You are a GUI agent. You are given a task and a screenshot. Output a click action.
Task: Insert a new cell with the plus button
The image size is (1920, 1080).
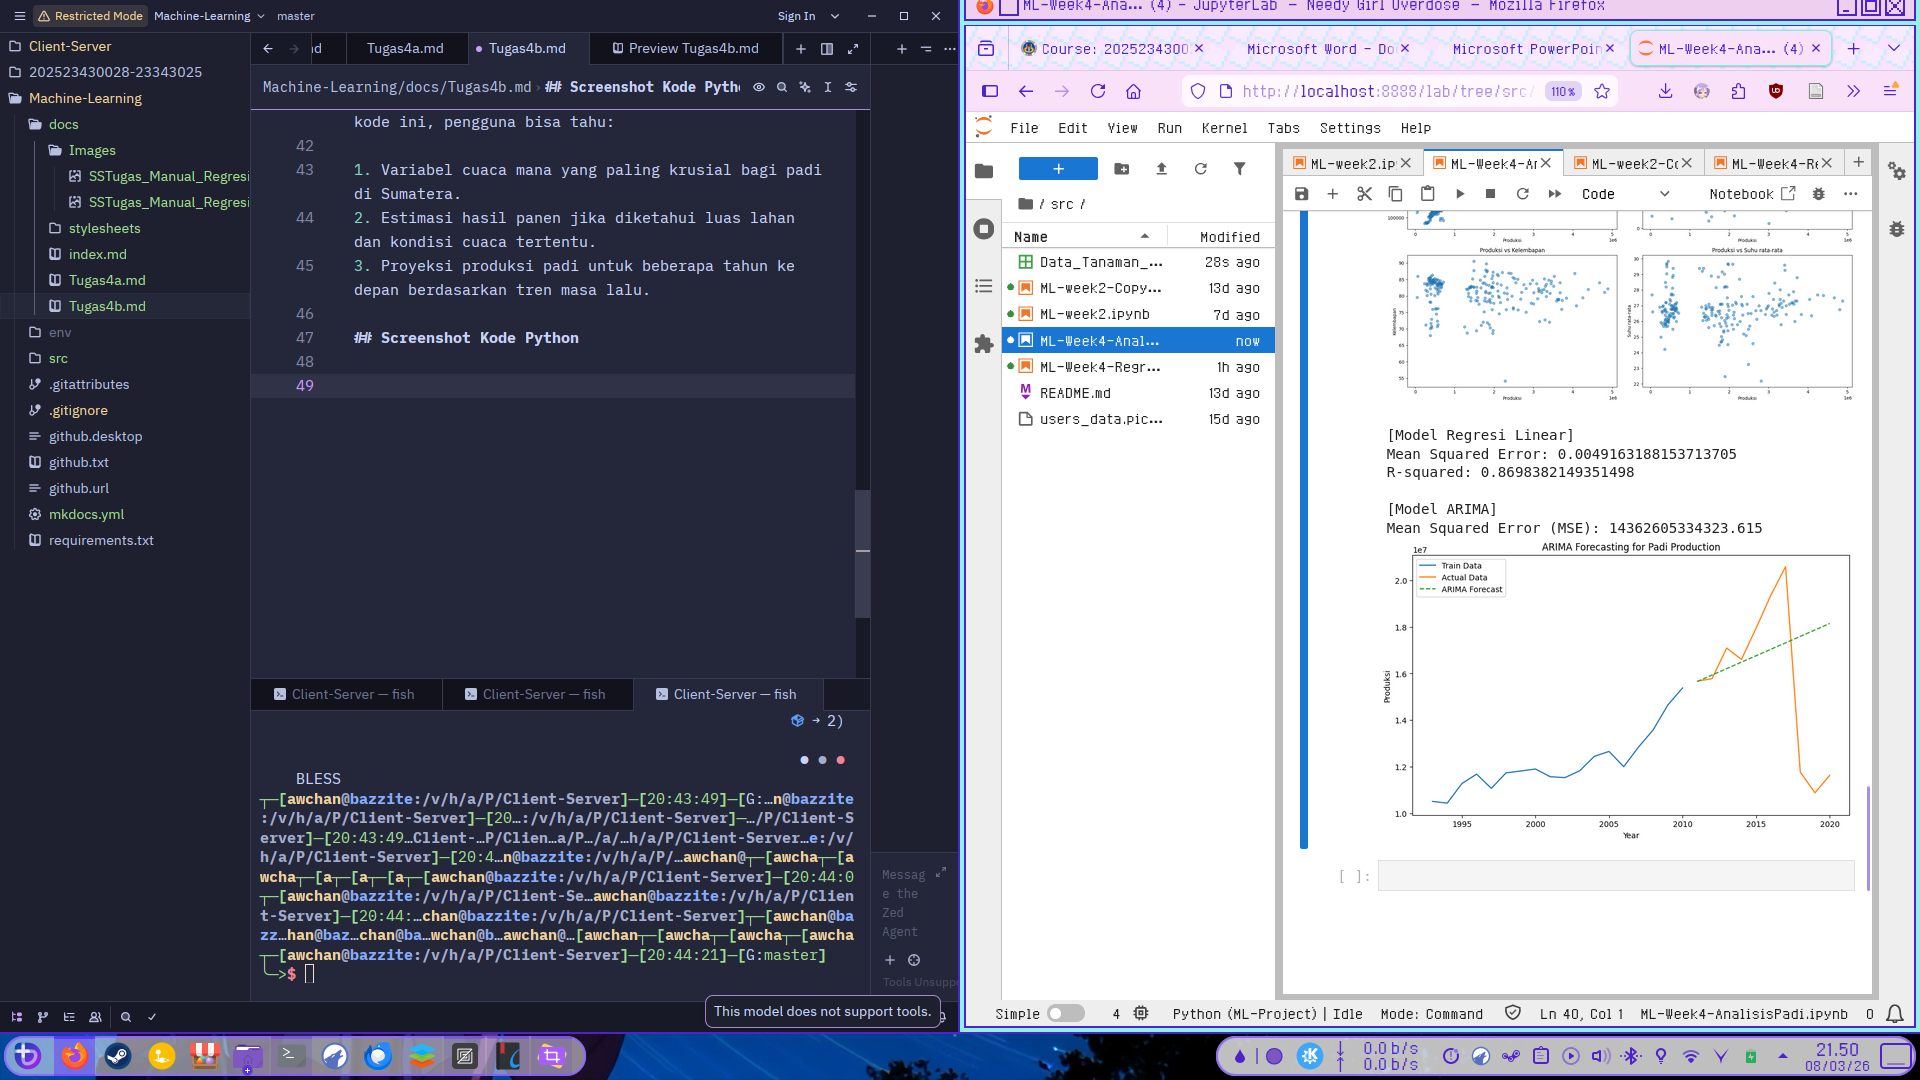[x=1332, y=194]
